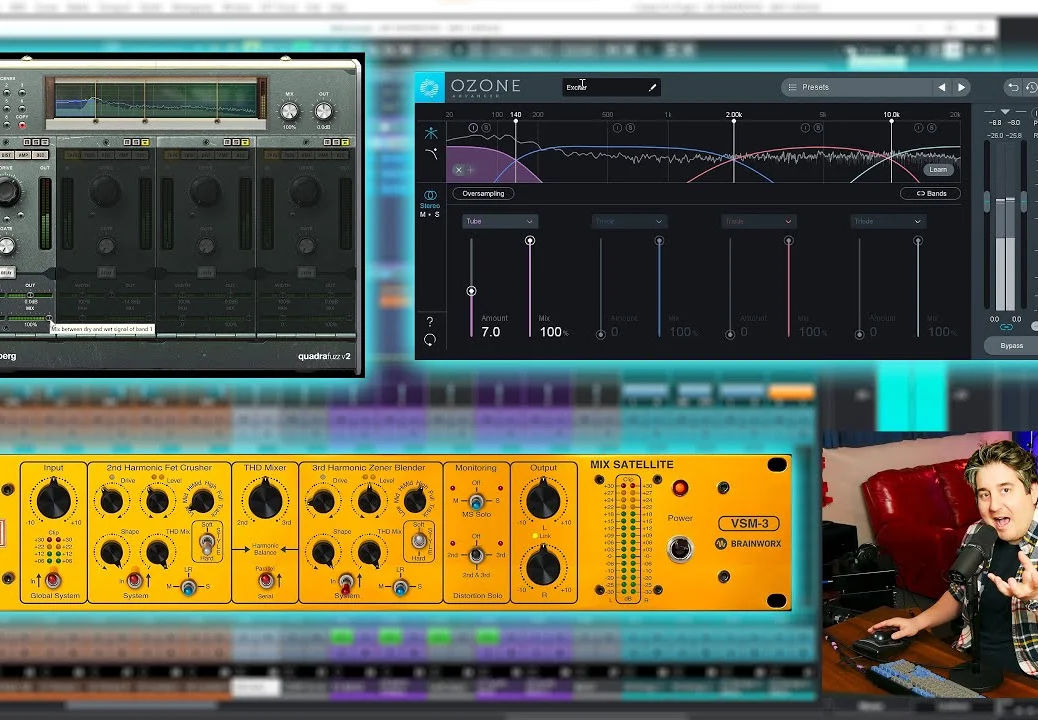Click the Brainworx logo on the VSM-3
The image size is (1038, 720).
721,544
